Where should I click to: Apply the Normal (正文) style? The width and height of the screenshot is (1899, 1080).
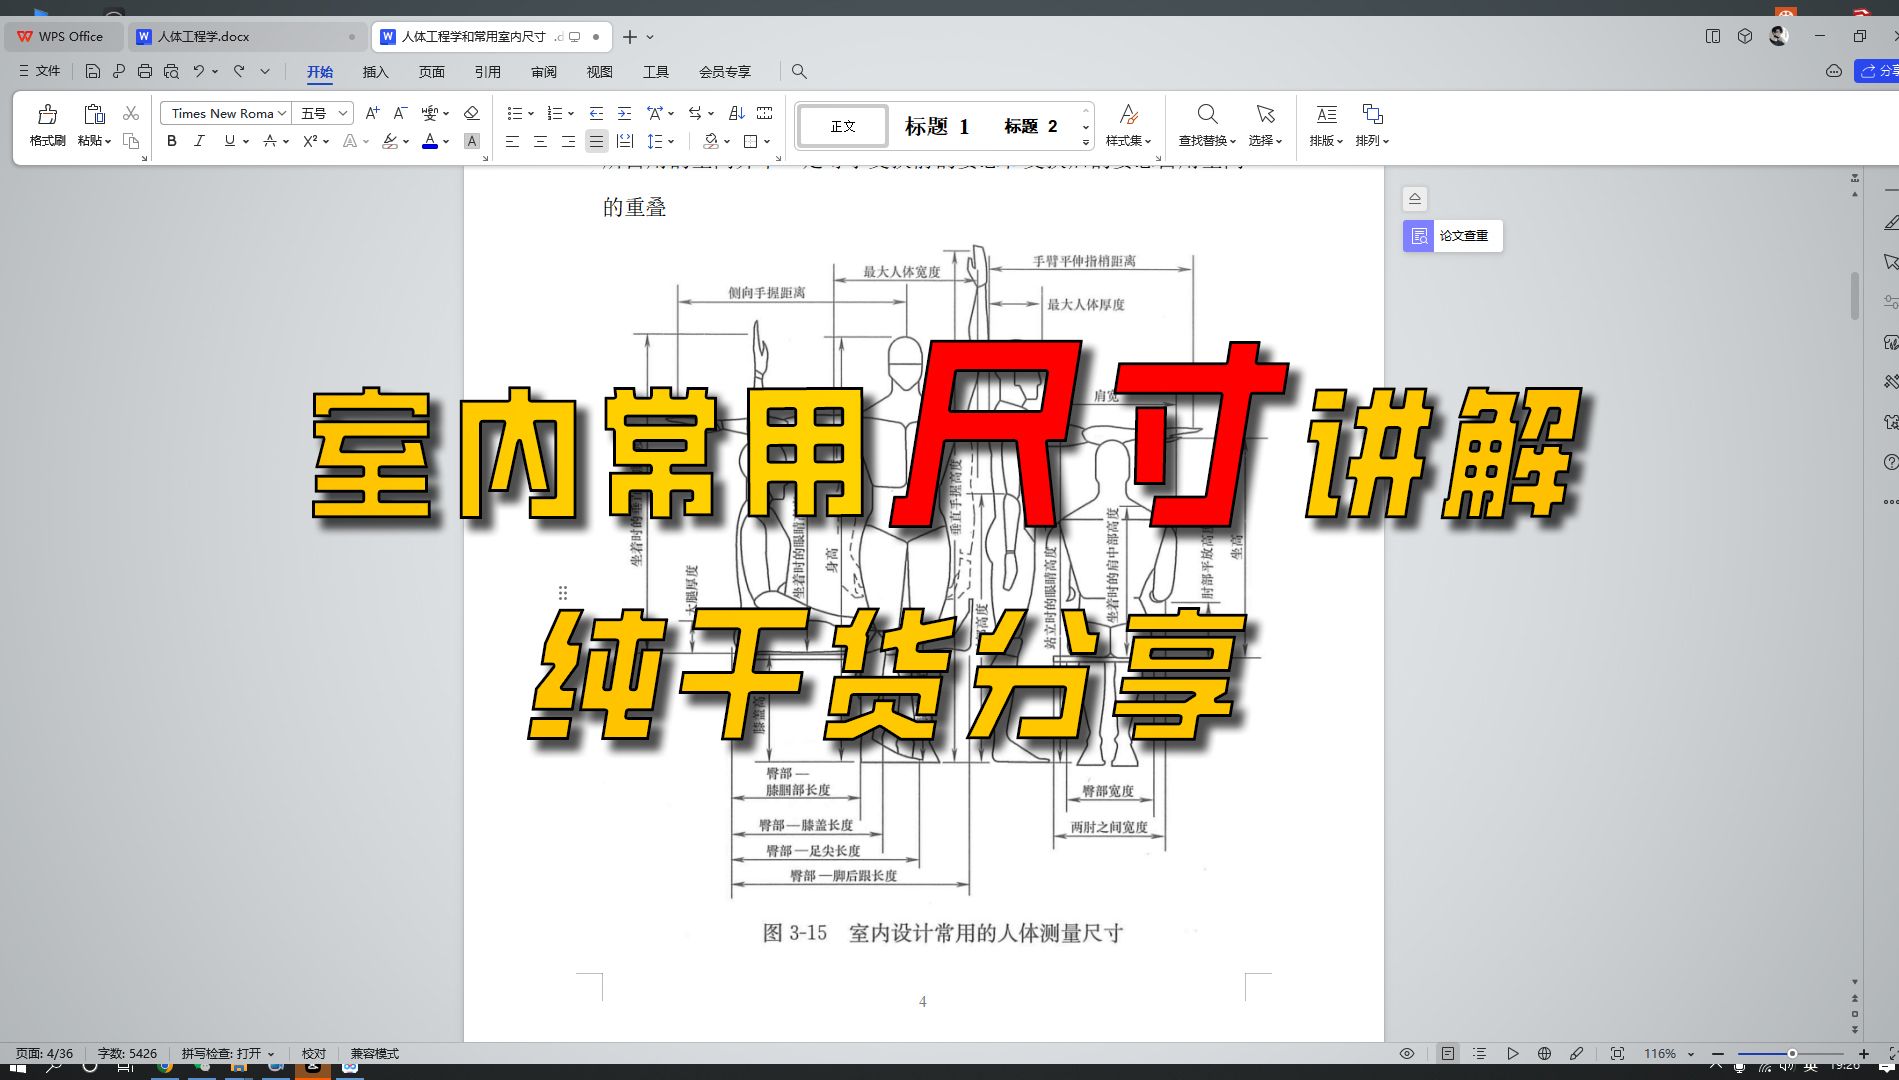click(x=843, y=126)
